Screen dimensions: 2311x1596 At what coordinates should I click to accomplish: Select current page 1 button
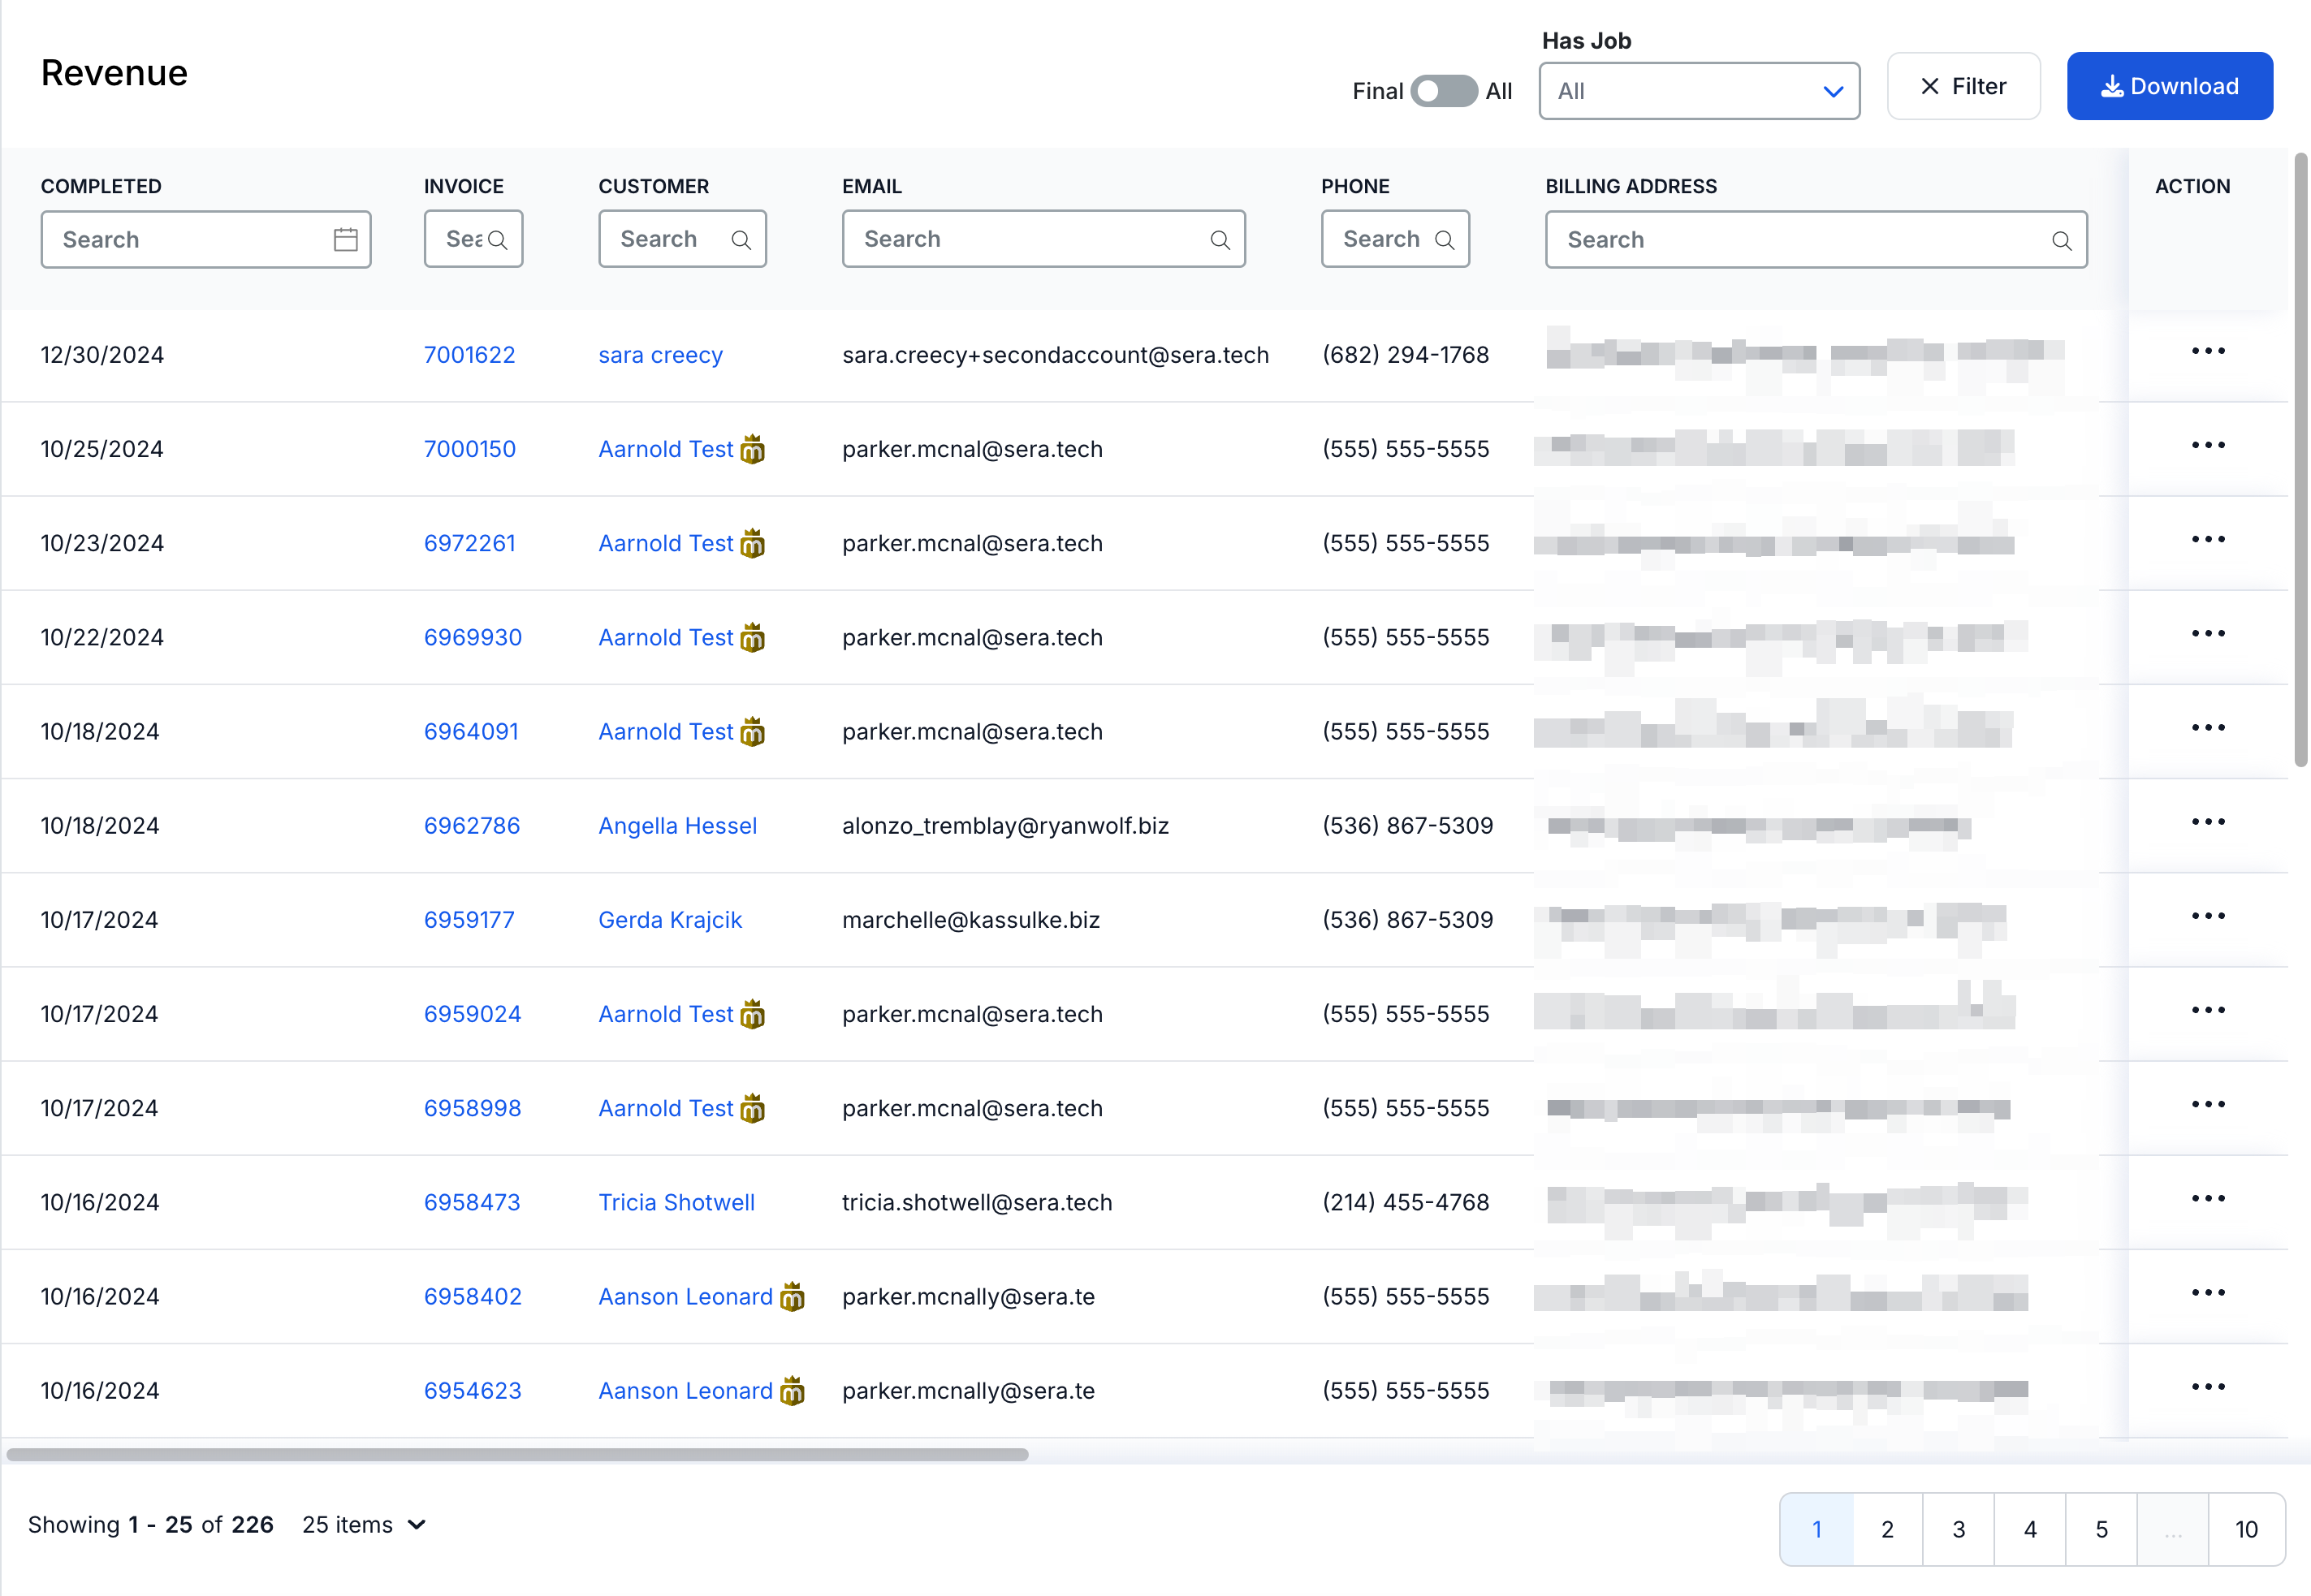point(1816,1529)
